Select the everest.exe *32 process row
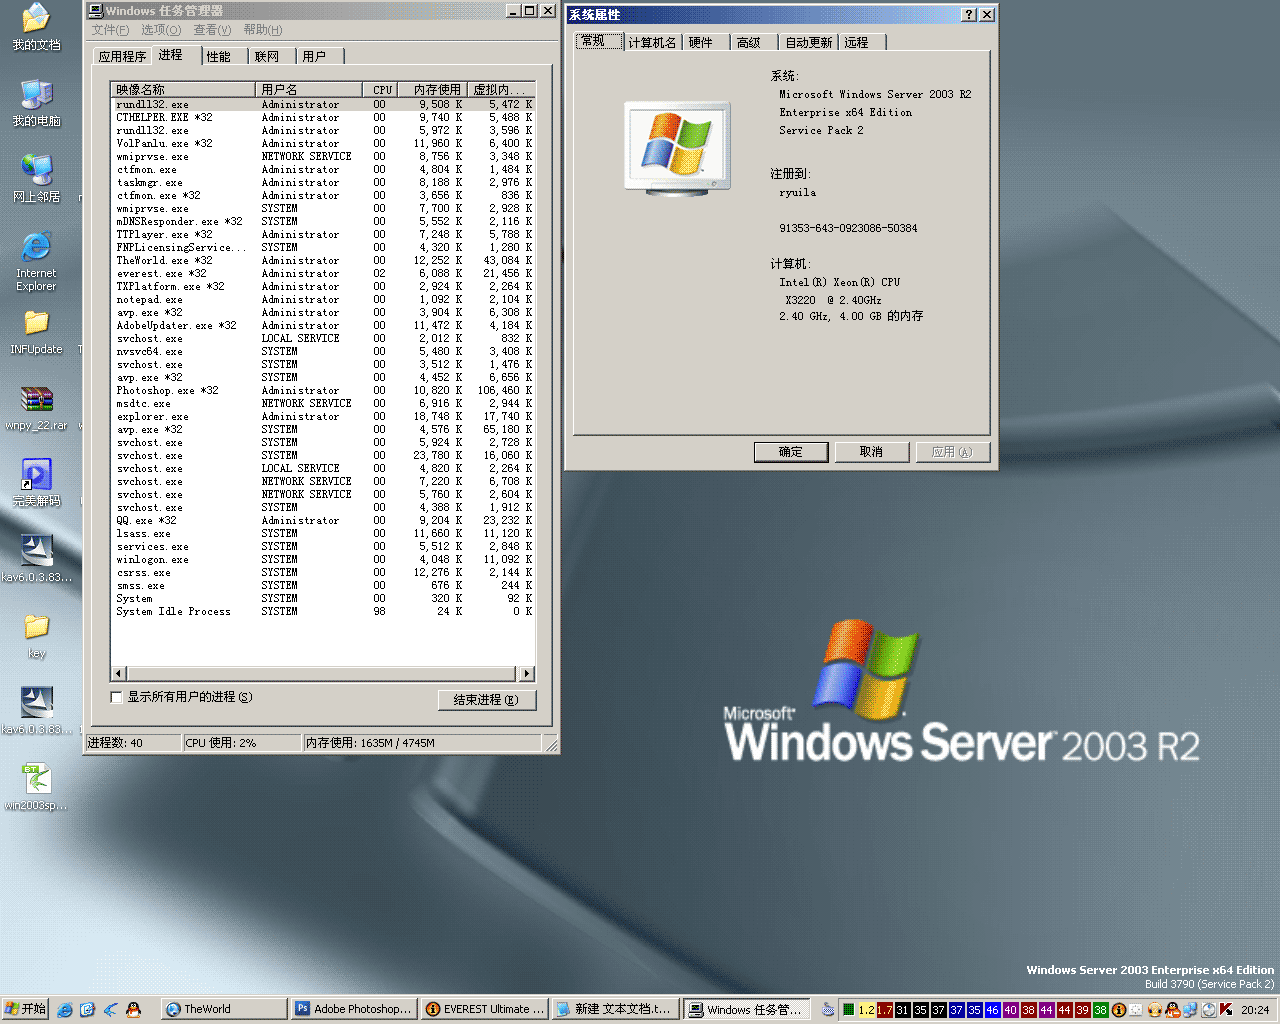1280x1024 pixels. point(323,274)
